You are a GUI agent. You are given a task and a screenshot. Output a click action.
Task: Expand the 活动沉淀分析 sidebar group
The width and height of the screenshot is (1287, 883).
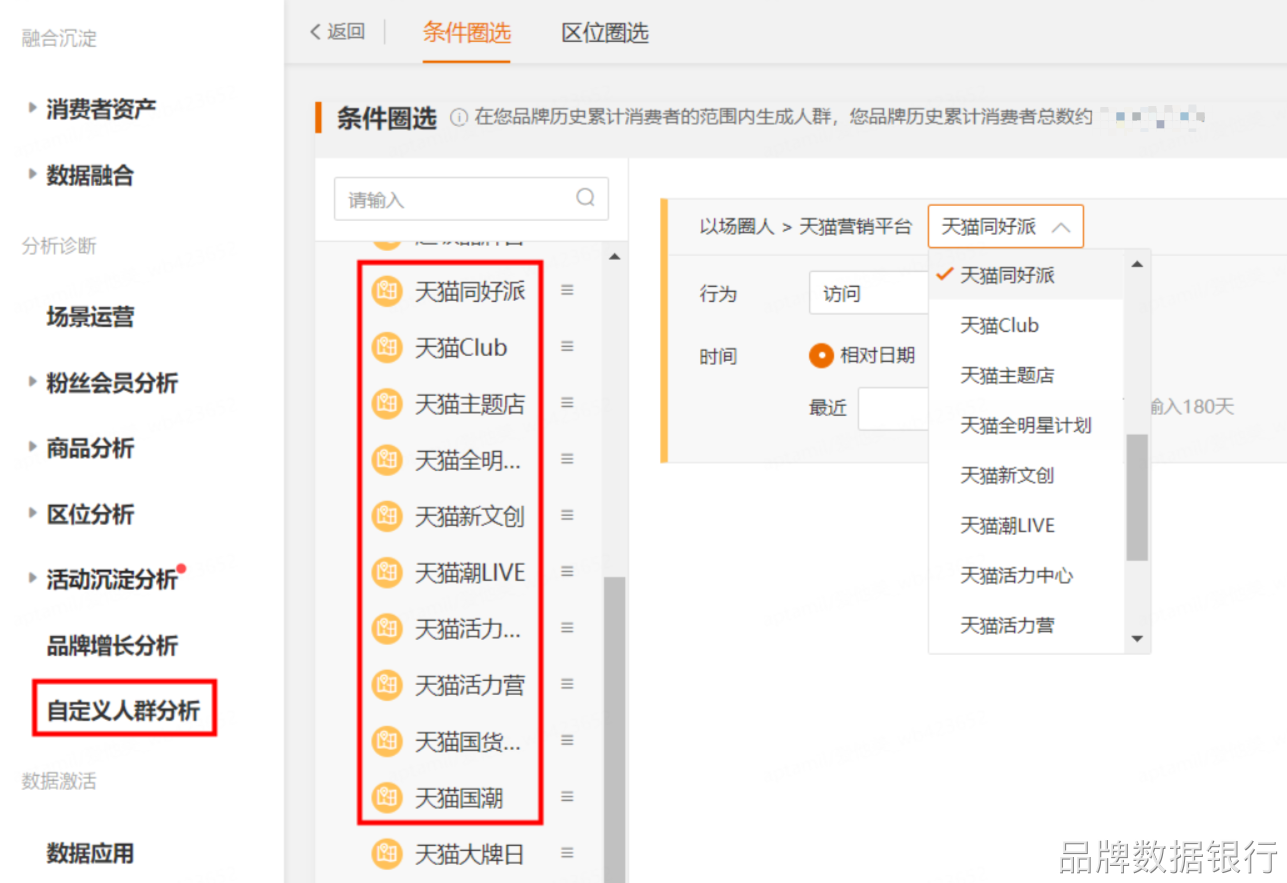pyautogui.click(x=33, y=578)
